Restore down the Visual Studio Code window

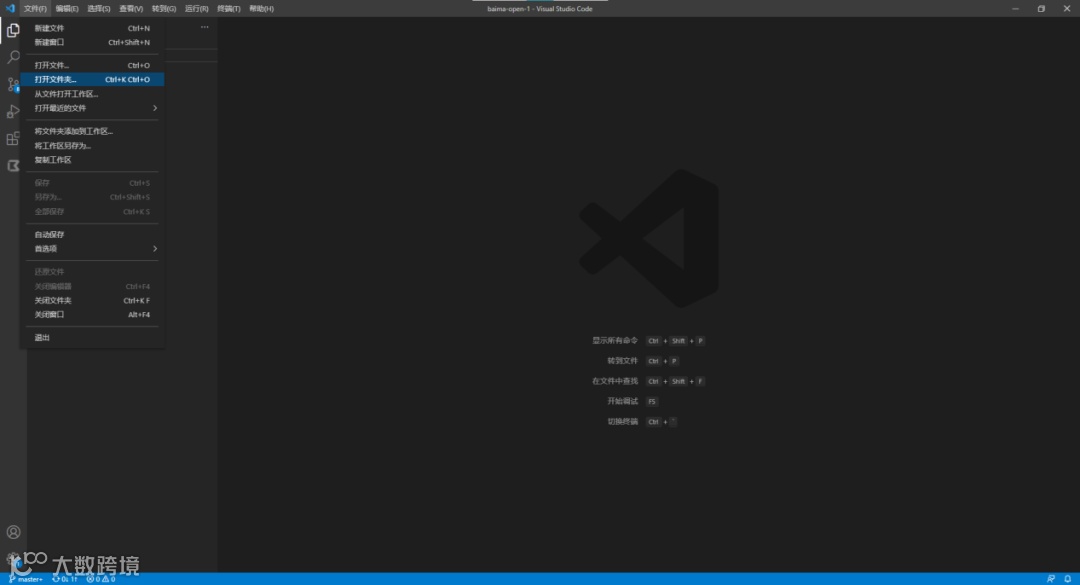(x=1041, y=8)
